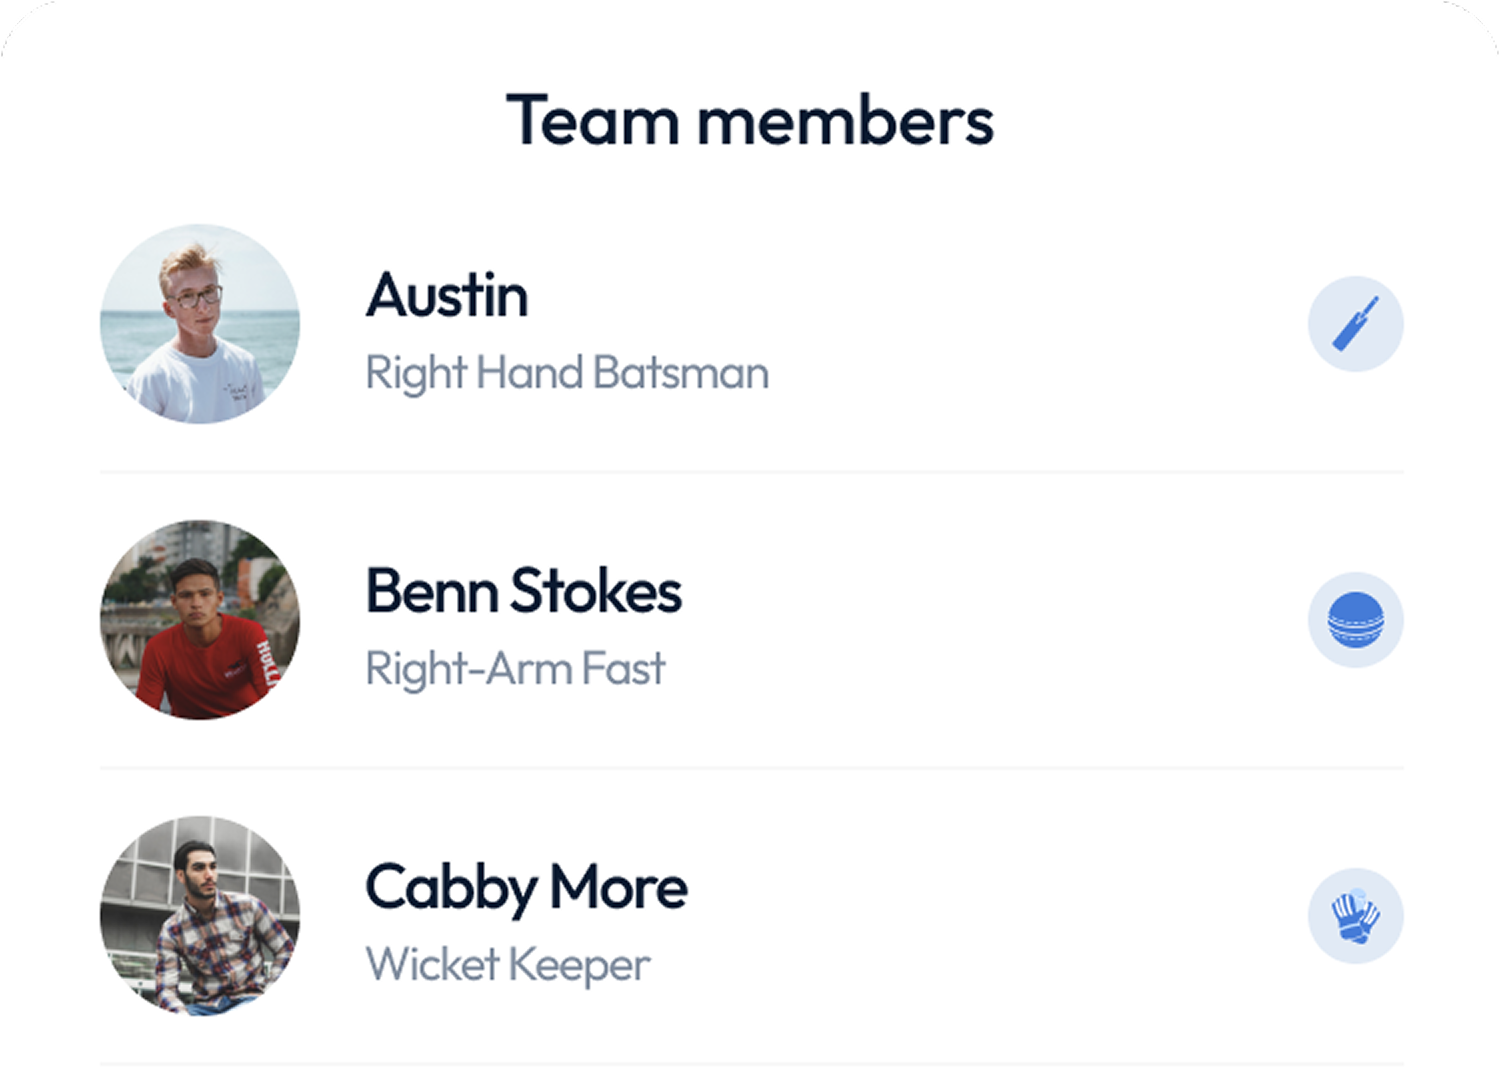Image resolution: width=1500 pixels, height=1084 pixels.
Task: Open the Austin team member row
Action: click(x=752, y=324)
